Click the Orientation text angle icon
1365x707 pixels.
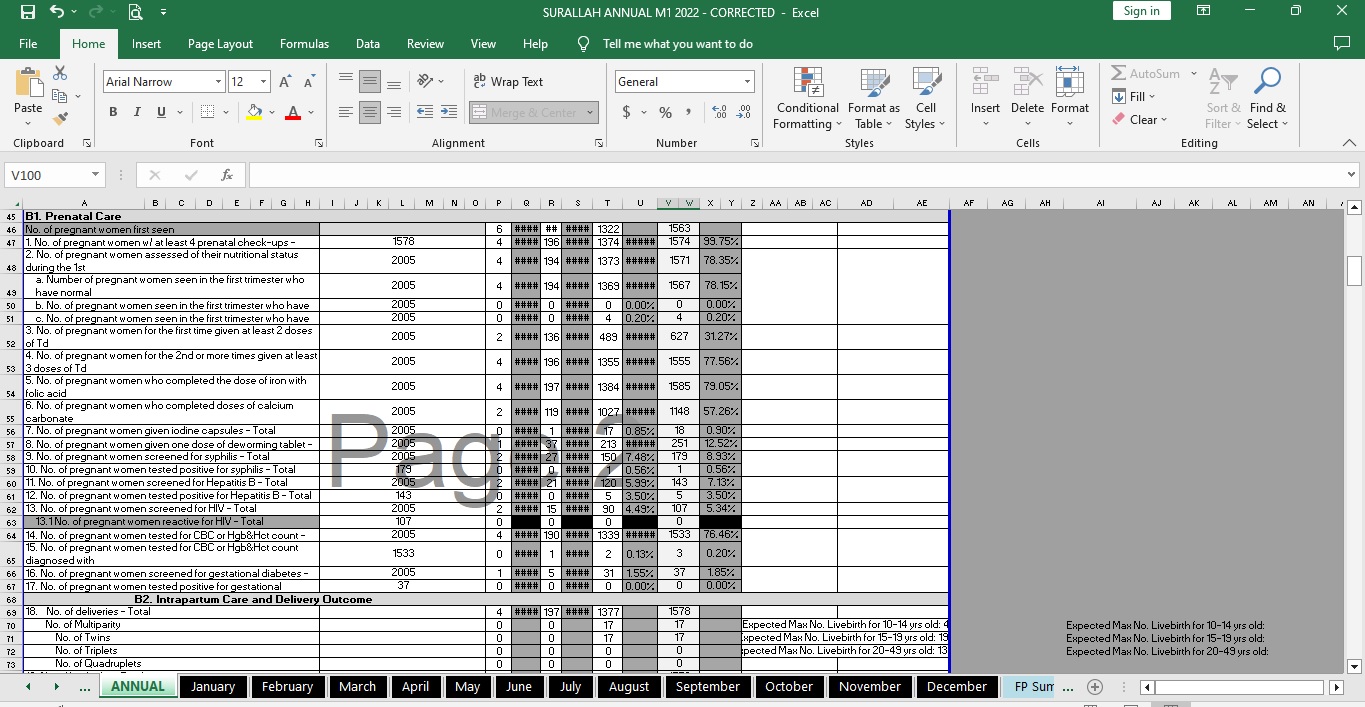426,81
